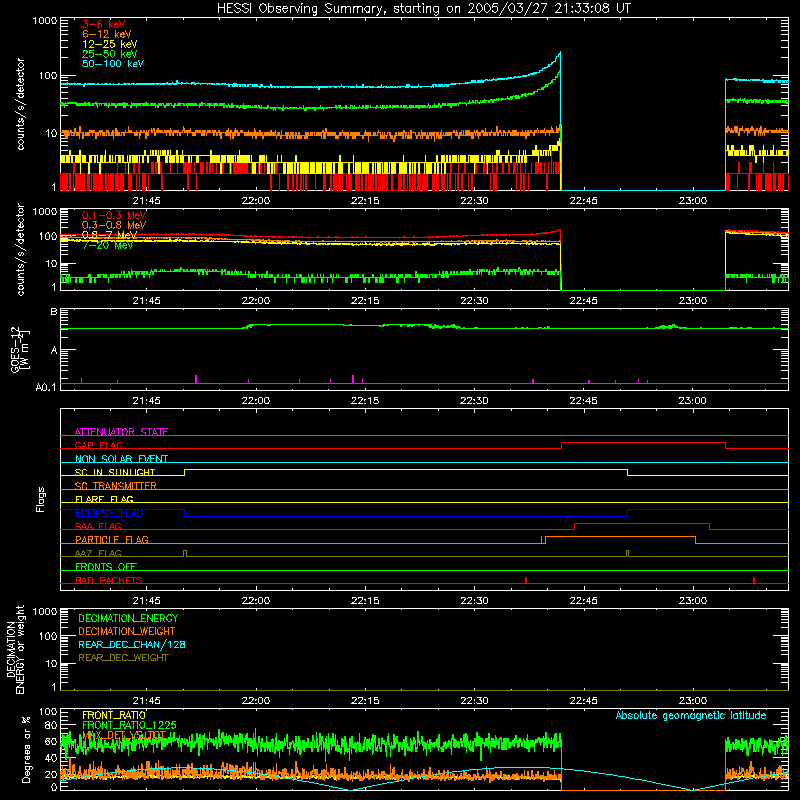Click the raised PARTICLE_FLAG step segment
Screen dimensions: 800x800
coord(620,537)
